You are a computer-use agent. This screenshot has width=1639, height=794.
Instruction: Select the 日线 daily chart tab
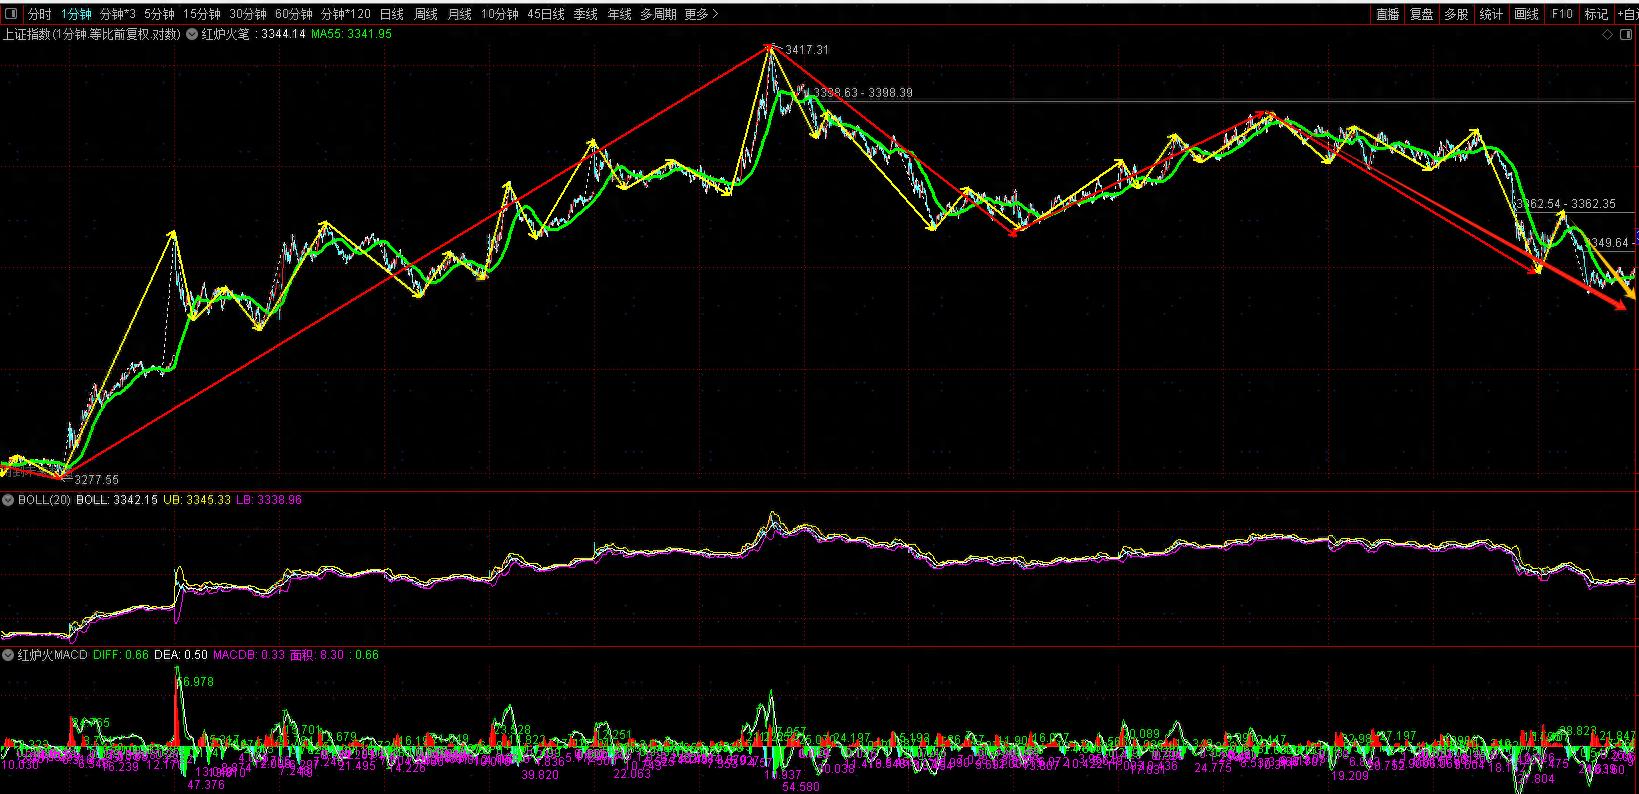point(392,14)
